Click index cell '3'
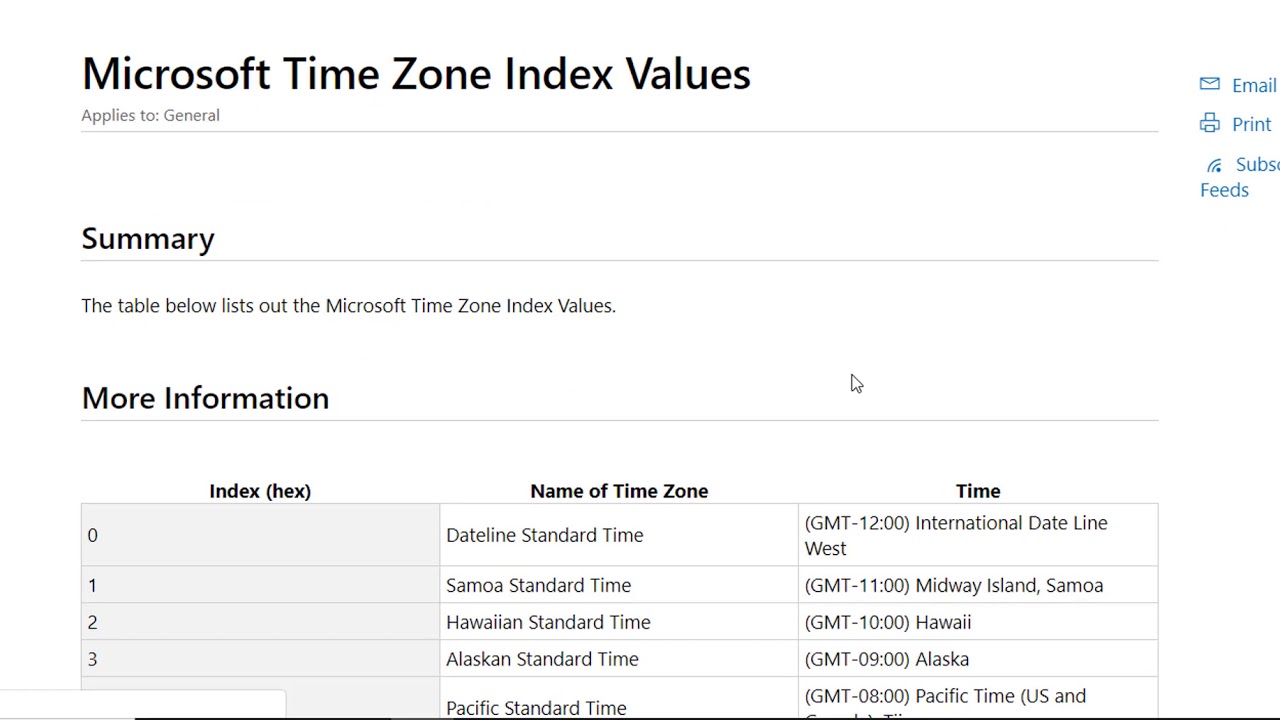Viewport: 1280px width, 720px height. [260, 659]
